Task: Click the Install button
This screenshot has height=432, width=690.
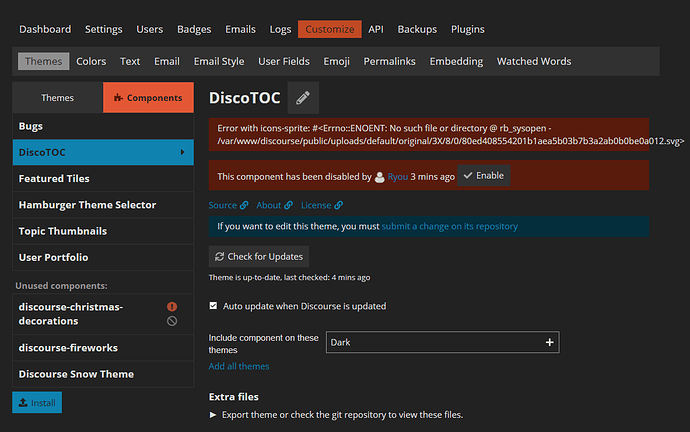Action: [37, 403]
